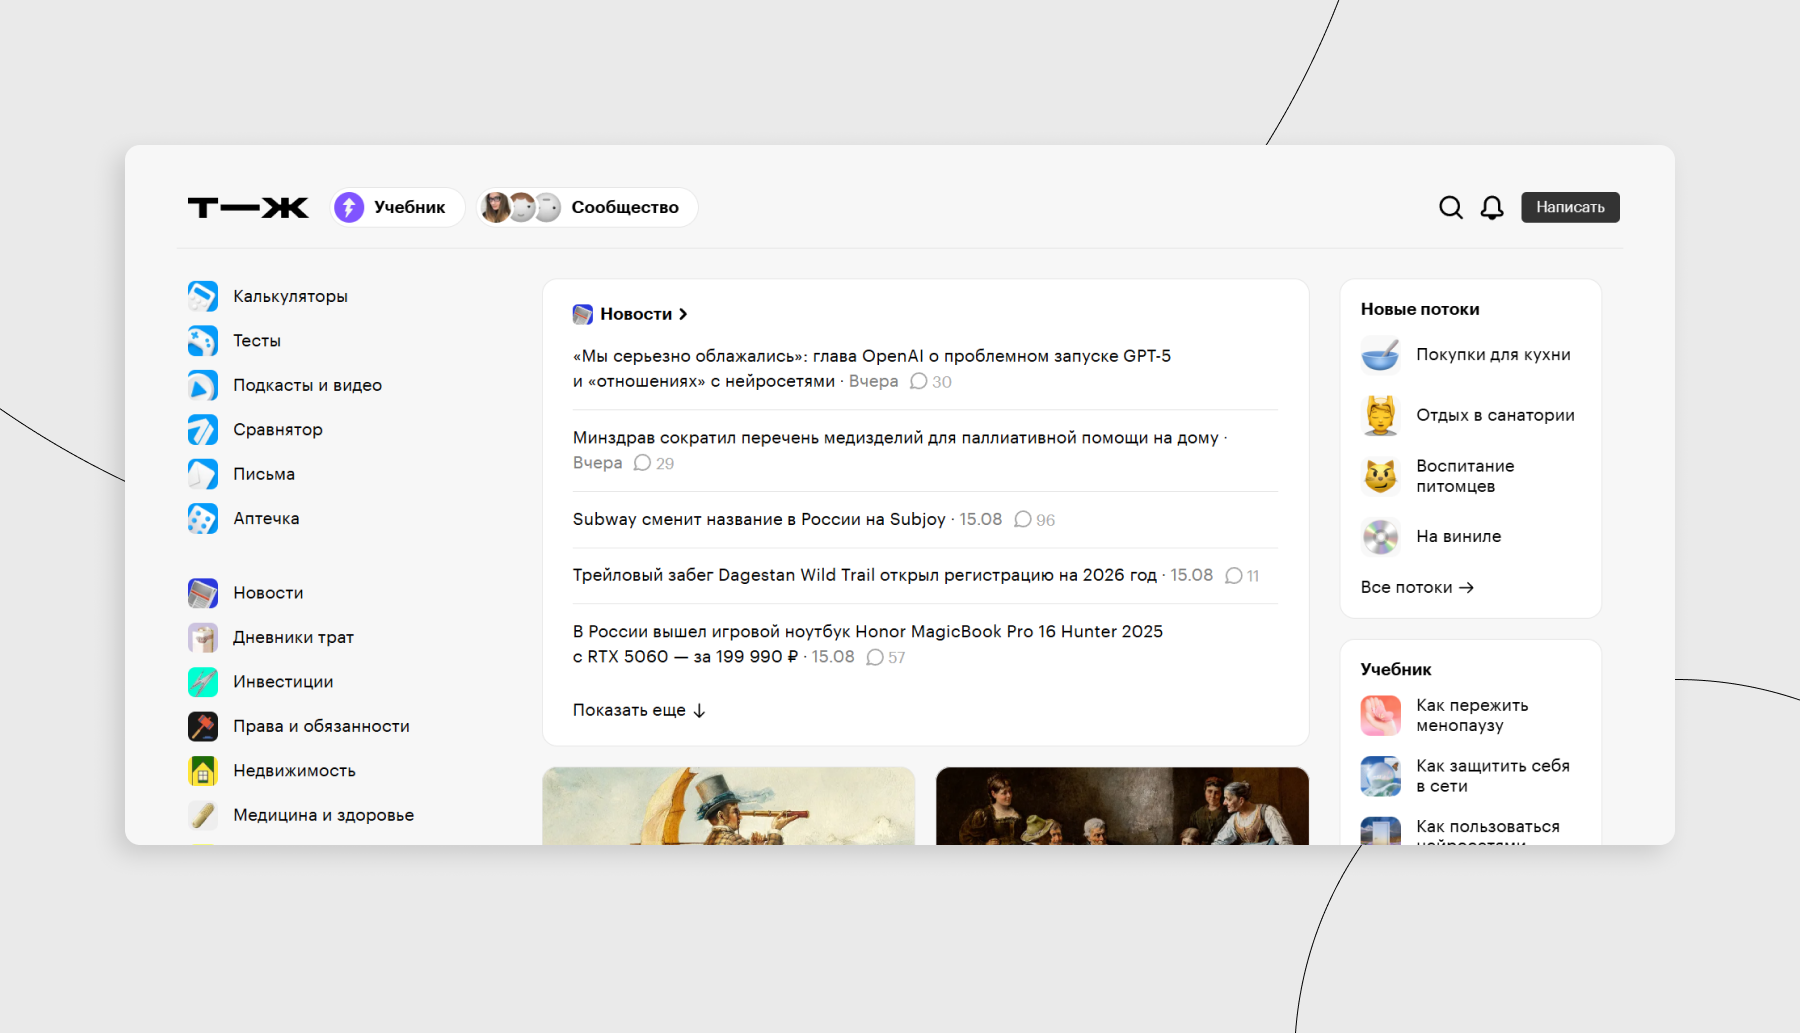Screen dimensions: 1800x1033
Task: Click the Дневники трат icon
Action: [x=203, y=637]
